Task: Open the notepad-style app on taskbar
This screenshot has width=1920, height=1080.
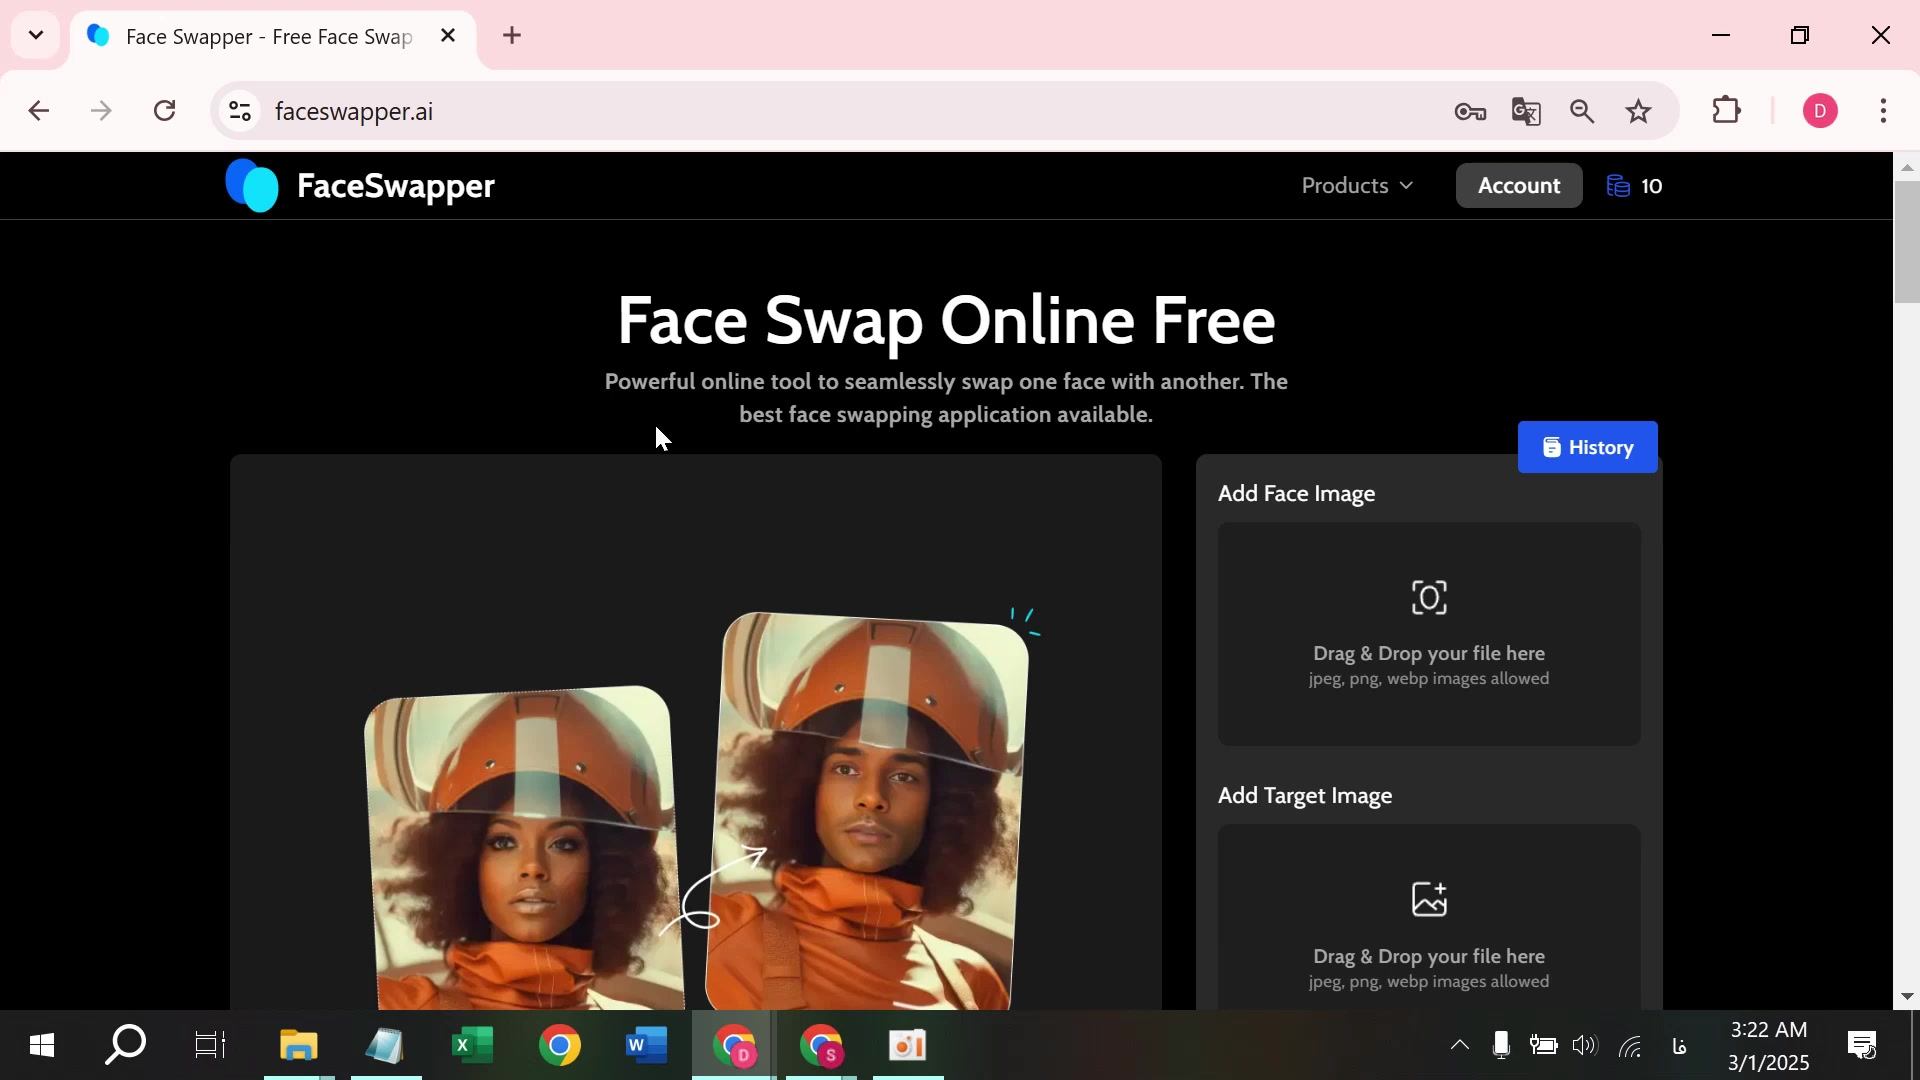Action: coord(385,1046)
